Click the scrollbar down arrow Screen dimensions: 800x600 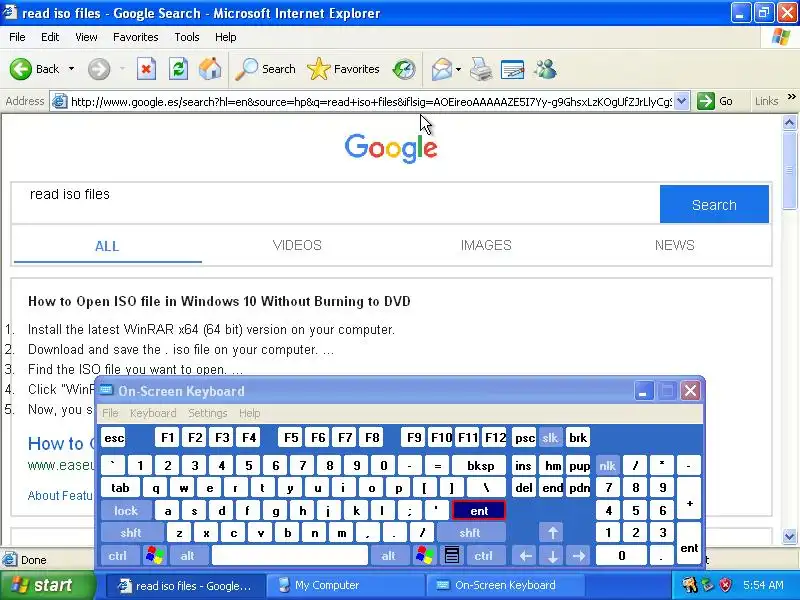click(789, 536)
